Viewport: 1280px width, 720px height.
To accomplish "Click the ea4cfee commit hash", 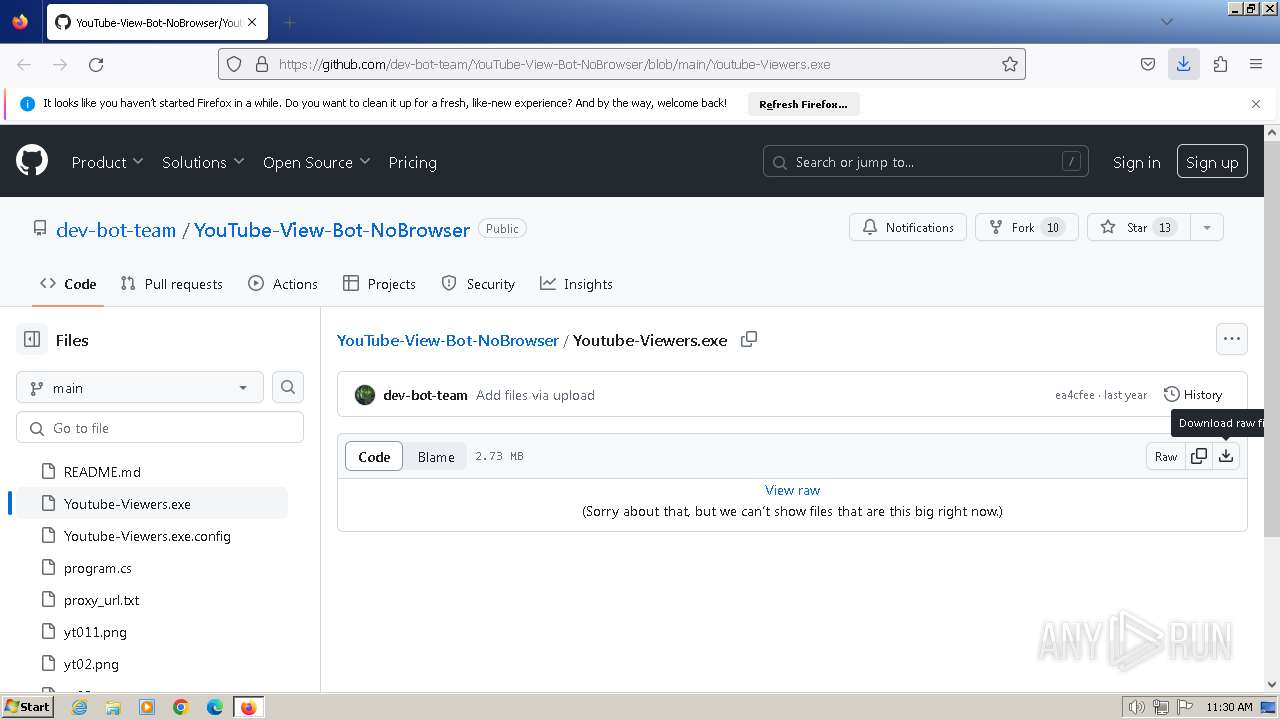I will click(x=1074, y=395).
